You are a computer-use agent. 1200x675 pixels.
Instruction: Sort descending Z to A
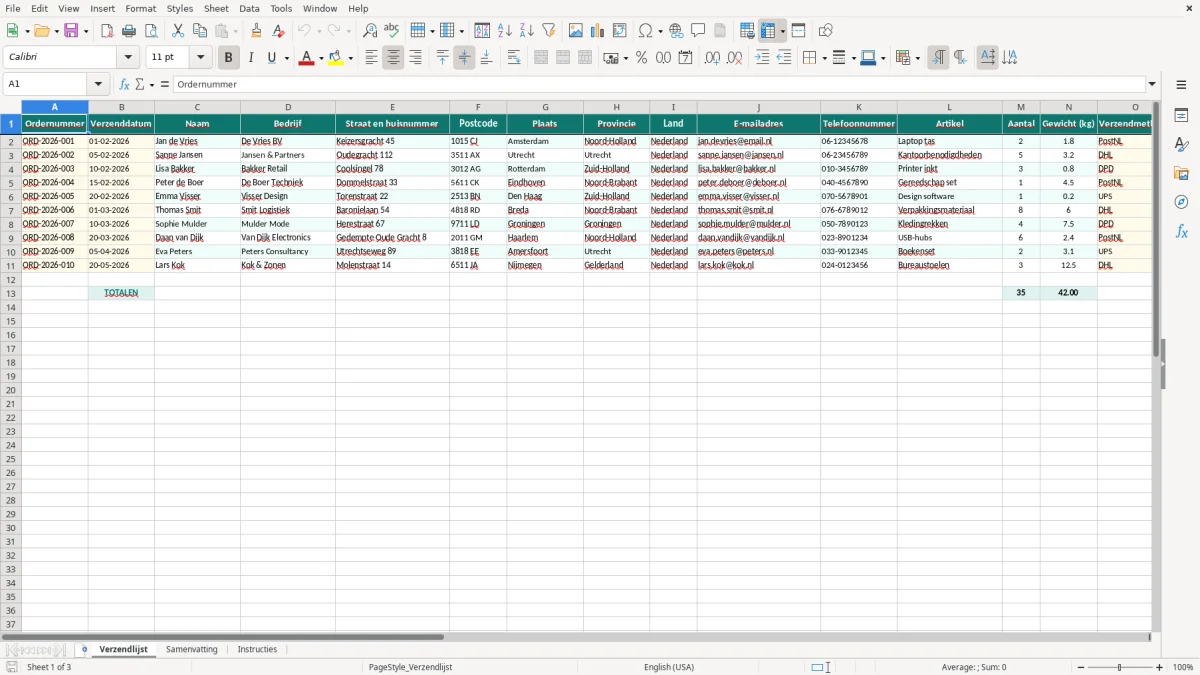(x=527, y=31)
